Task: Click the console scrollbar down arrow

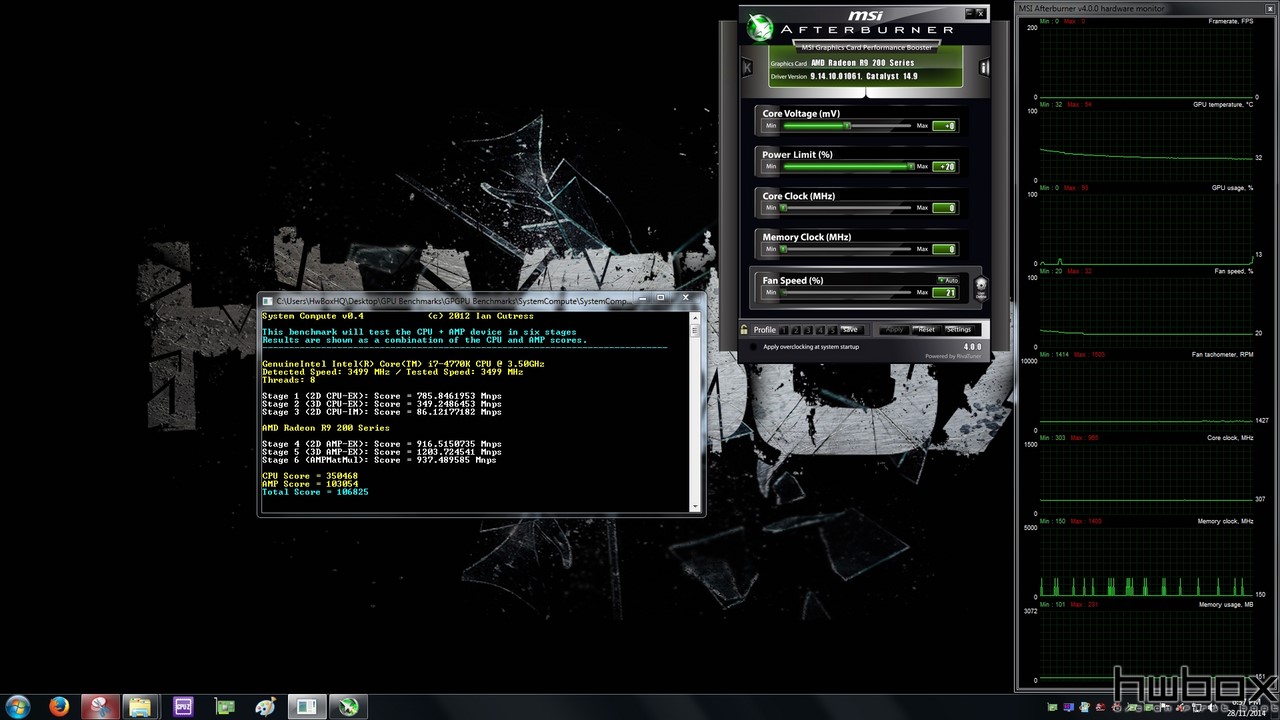Action: (696, 507)
